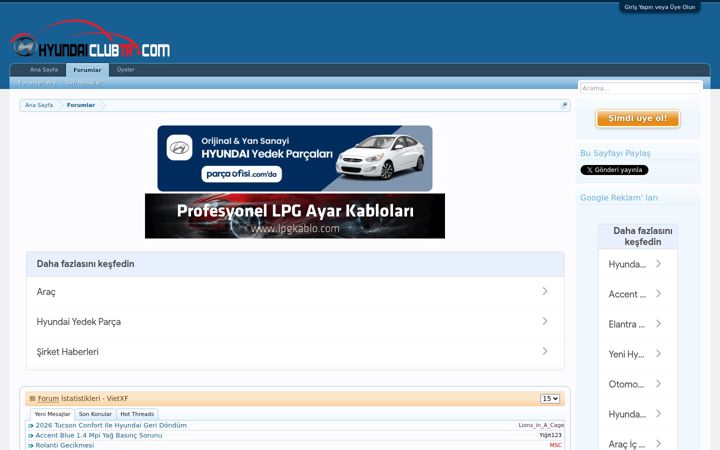Click arrow icon beside Rolanti Gecikmesi thread
This screenshot has height=450, width=720.
point(30,445)
